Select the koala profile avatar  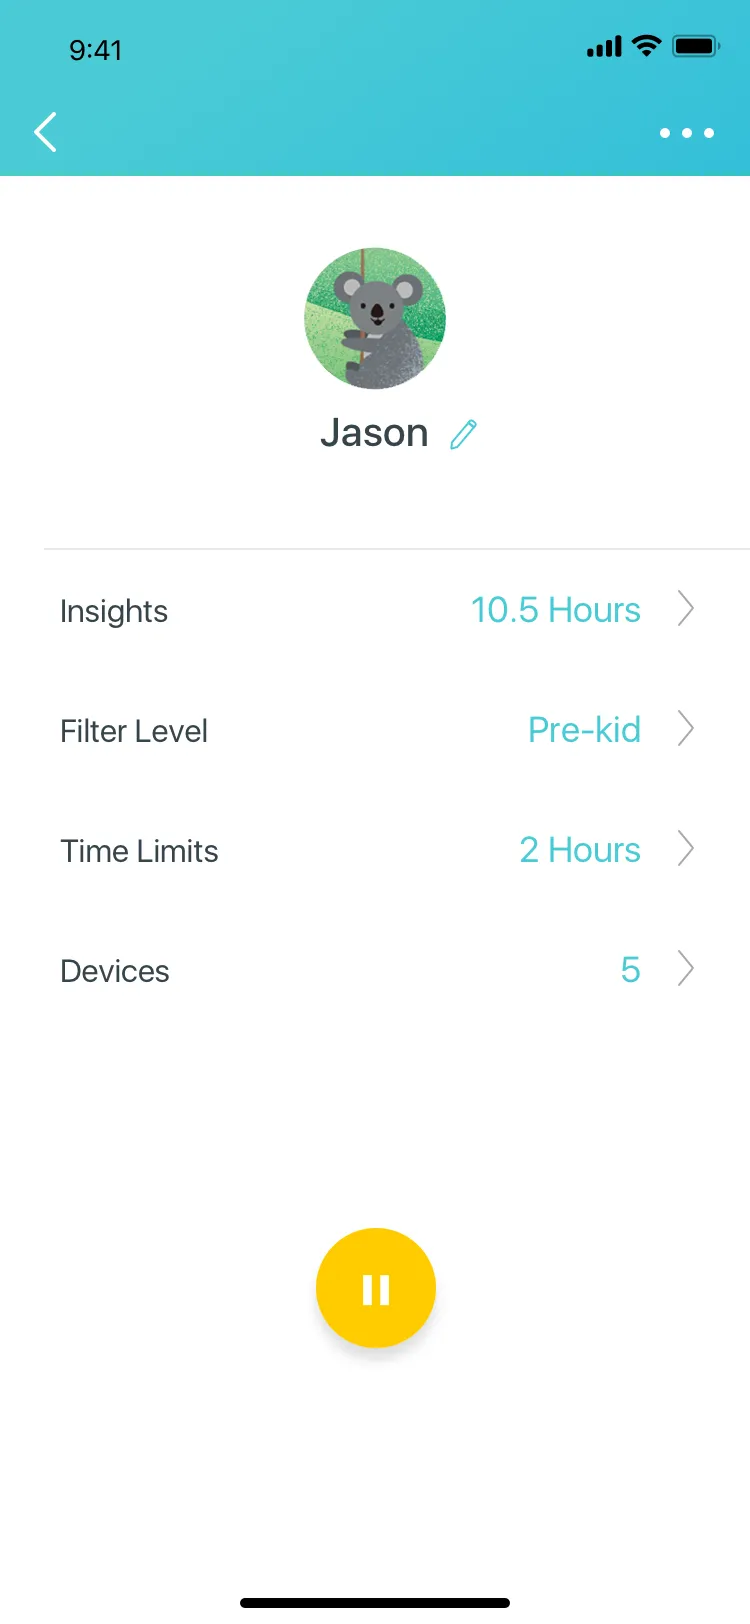click(x=375, y=318)
